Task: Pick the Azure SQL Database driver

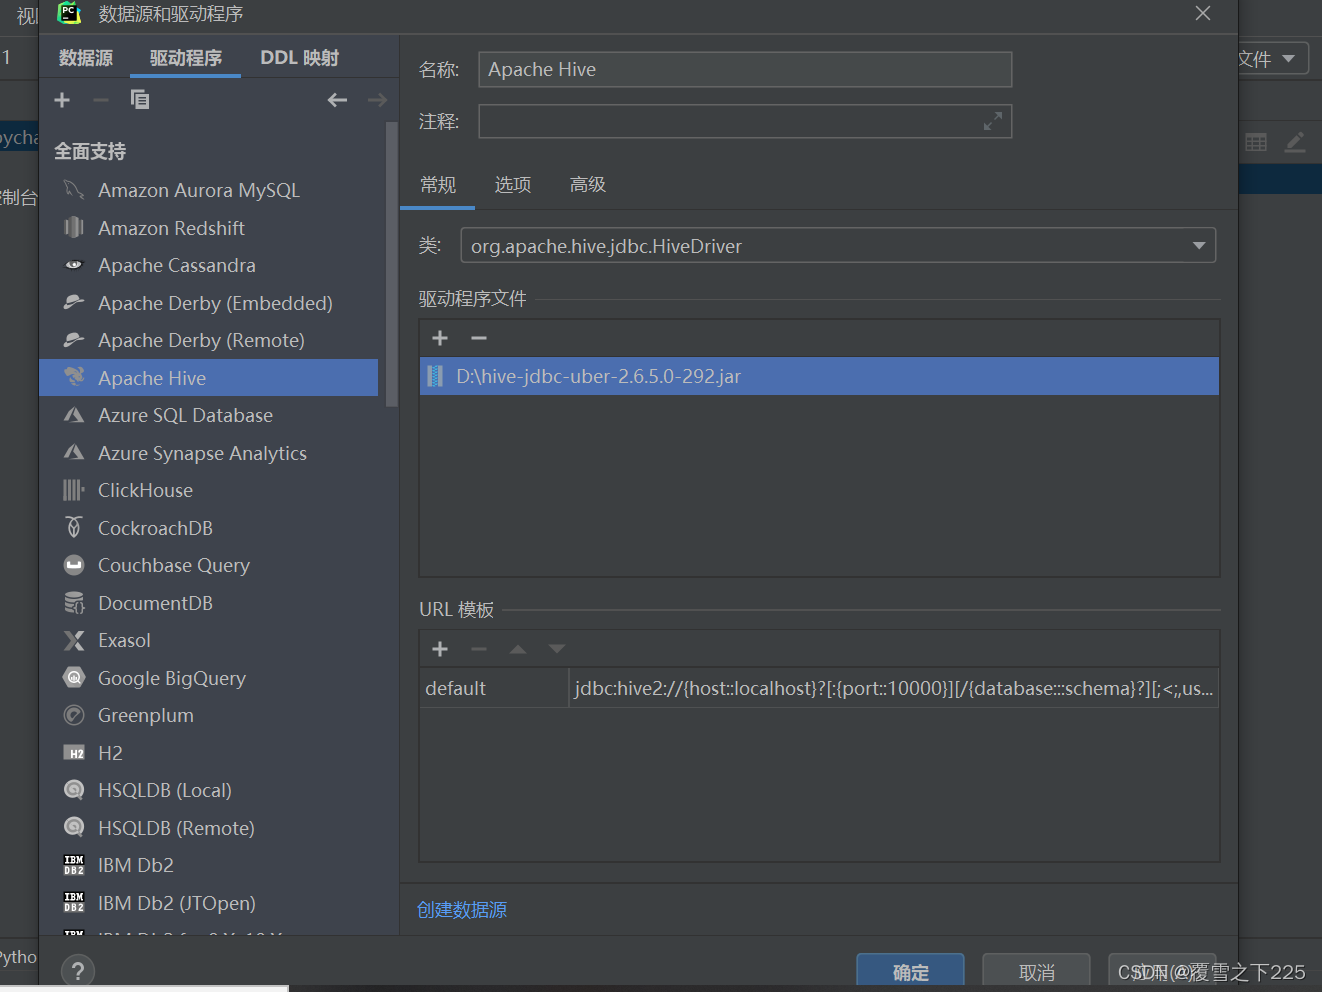Action: pyautogui.click(x=208, y=415)
